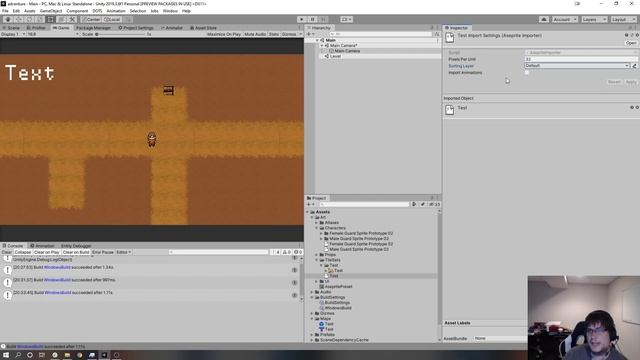Switch to the Animator tab
This screenshot has width=640, height=360.
(172, 28)
